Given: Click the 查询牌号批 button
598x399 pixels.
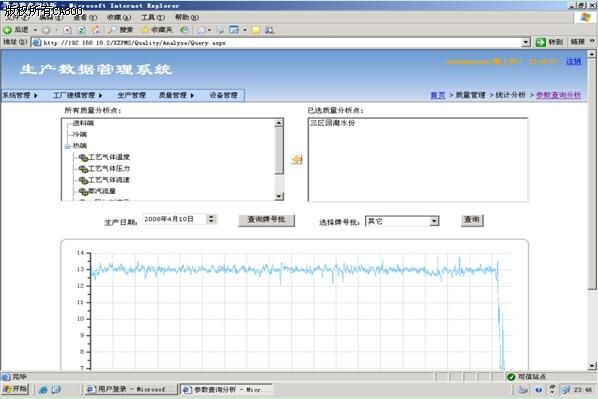Looking at the screenshot, I should tap(267, 220).
